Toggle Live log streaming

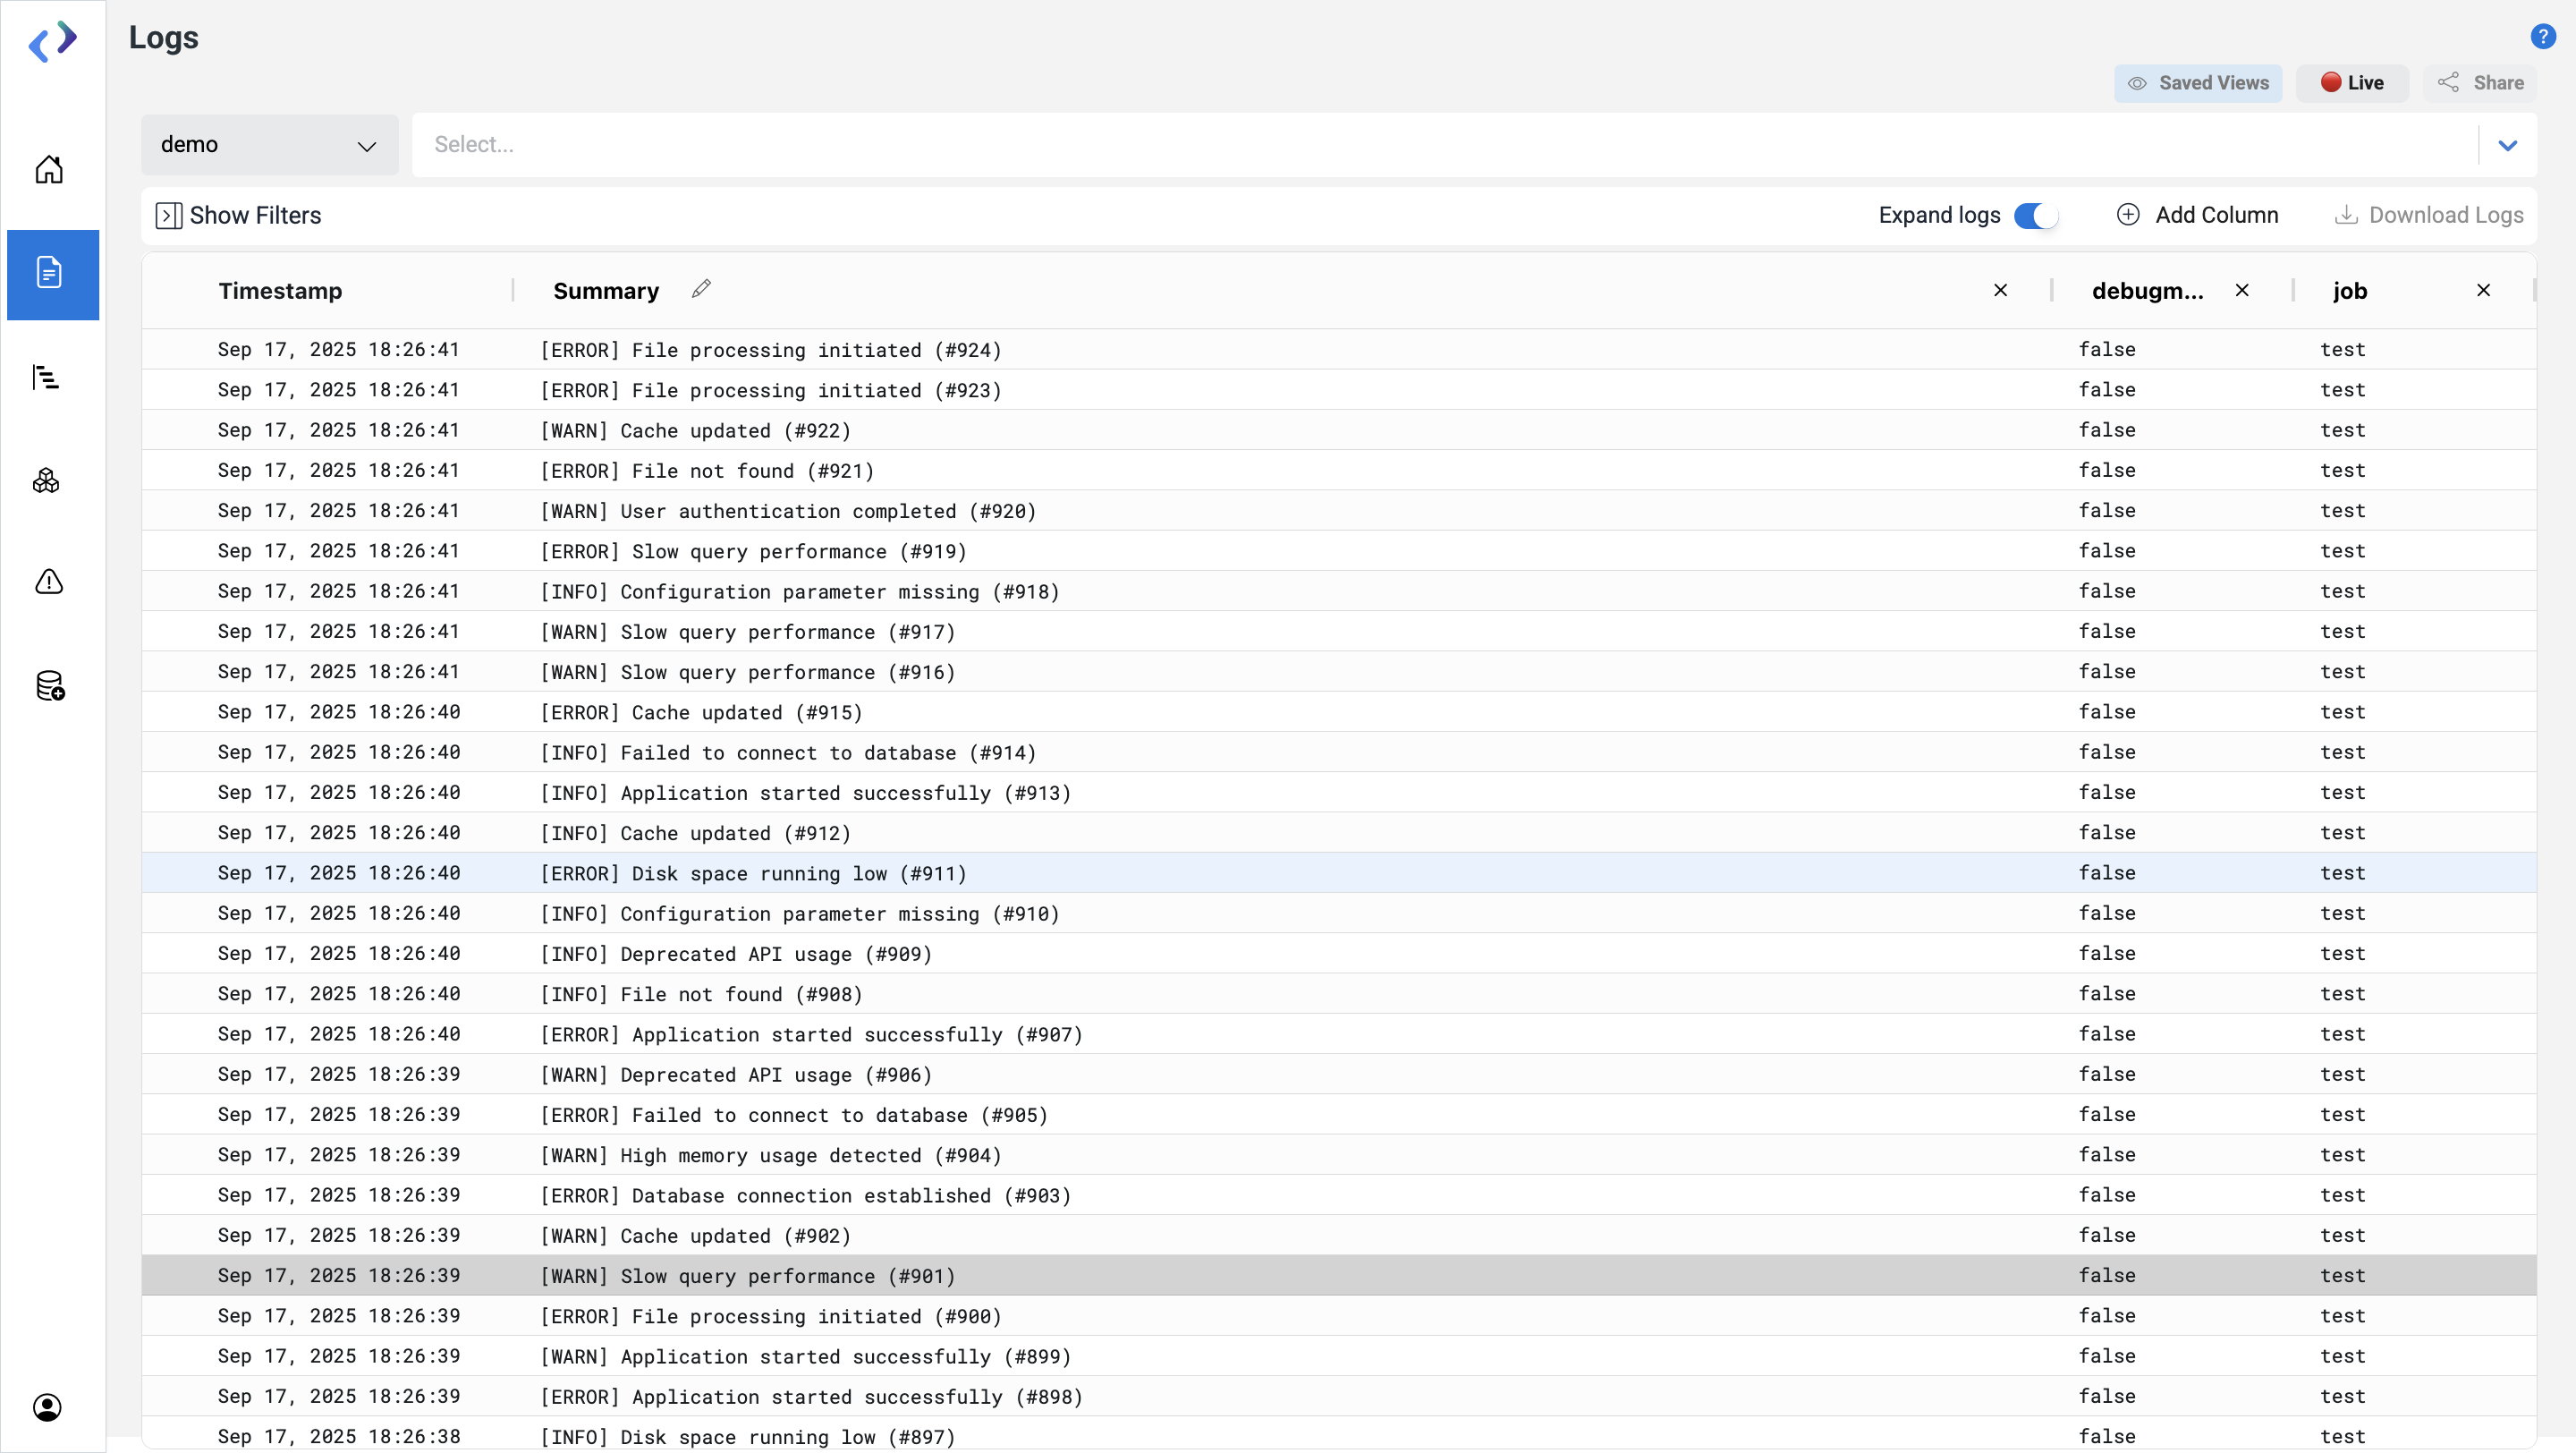[x=2352, y=83]
